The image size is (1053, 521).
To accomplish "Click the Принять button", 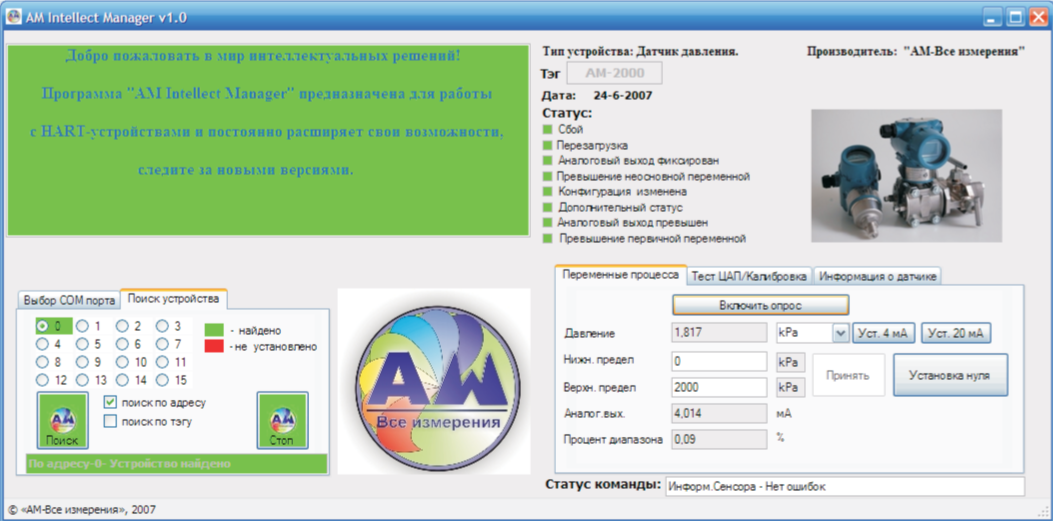I will click(849, 375).
